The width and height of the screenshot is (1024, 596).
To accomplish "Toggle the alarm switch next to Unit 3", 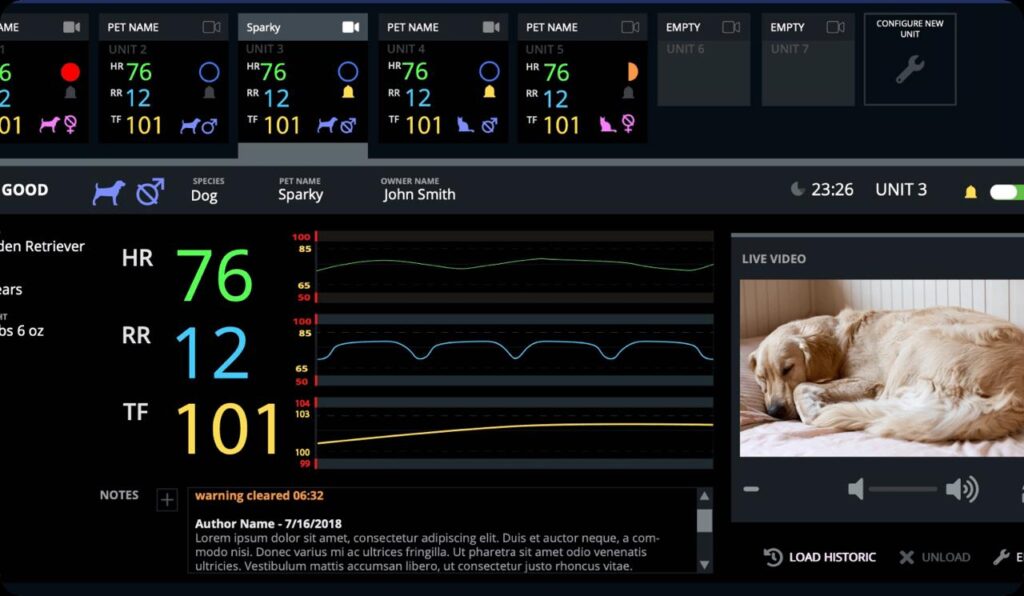I will 1006,191.
